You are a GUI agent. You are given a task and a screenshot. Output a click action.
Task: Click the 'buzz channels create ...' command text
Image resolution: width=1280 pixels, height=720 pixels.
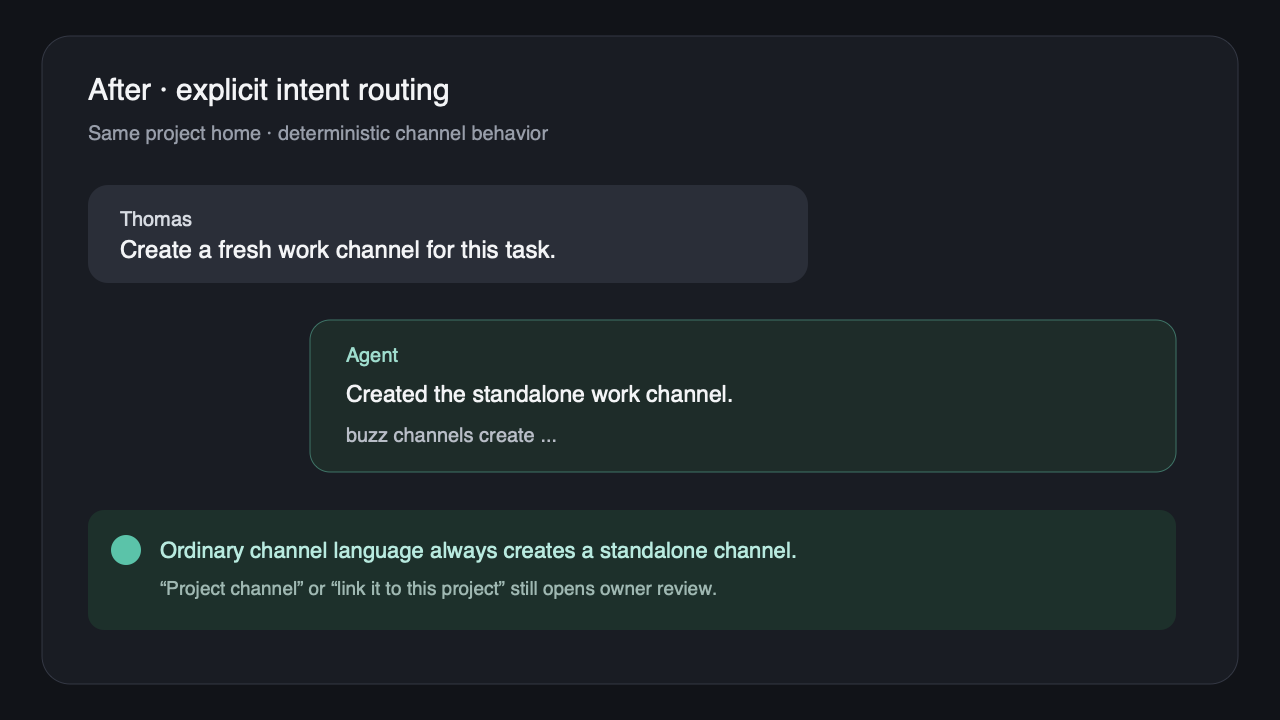(451, 435)
